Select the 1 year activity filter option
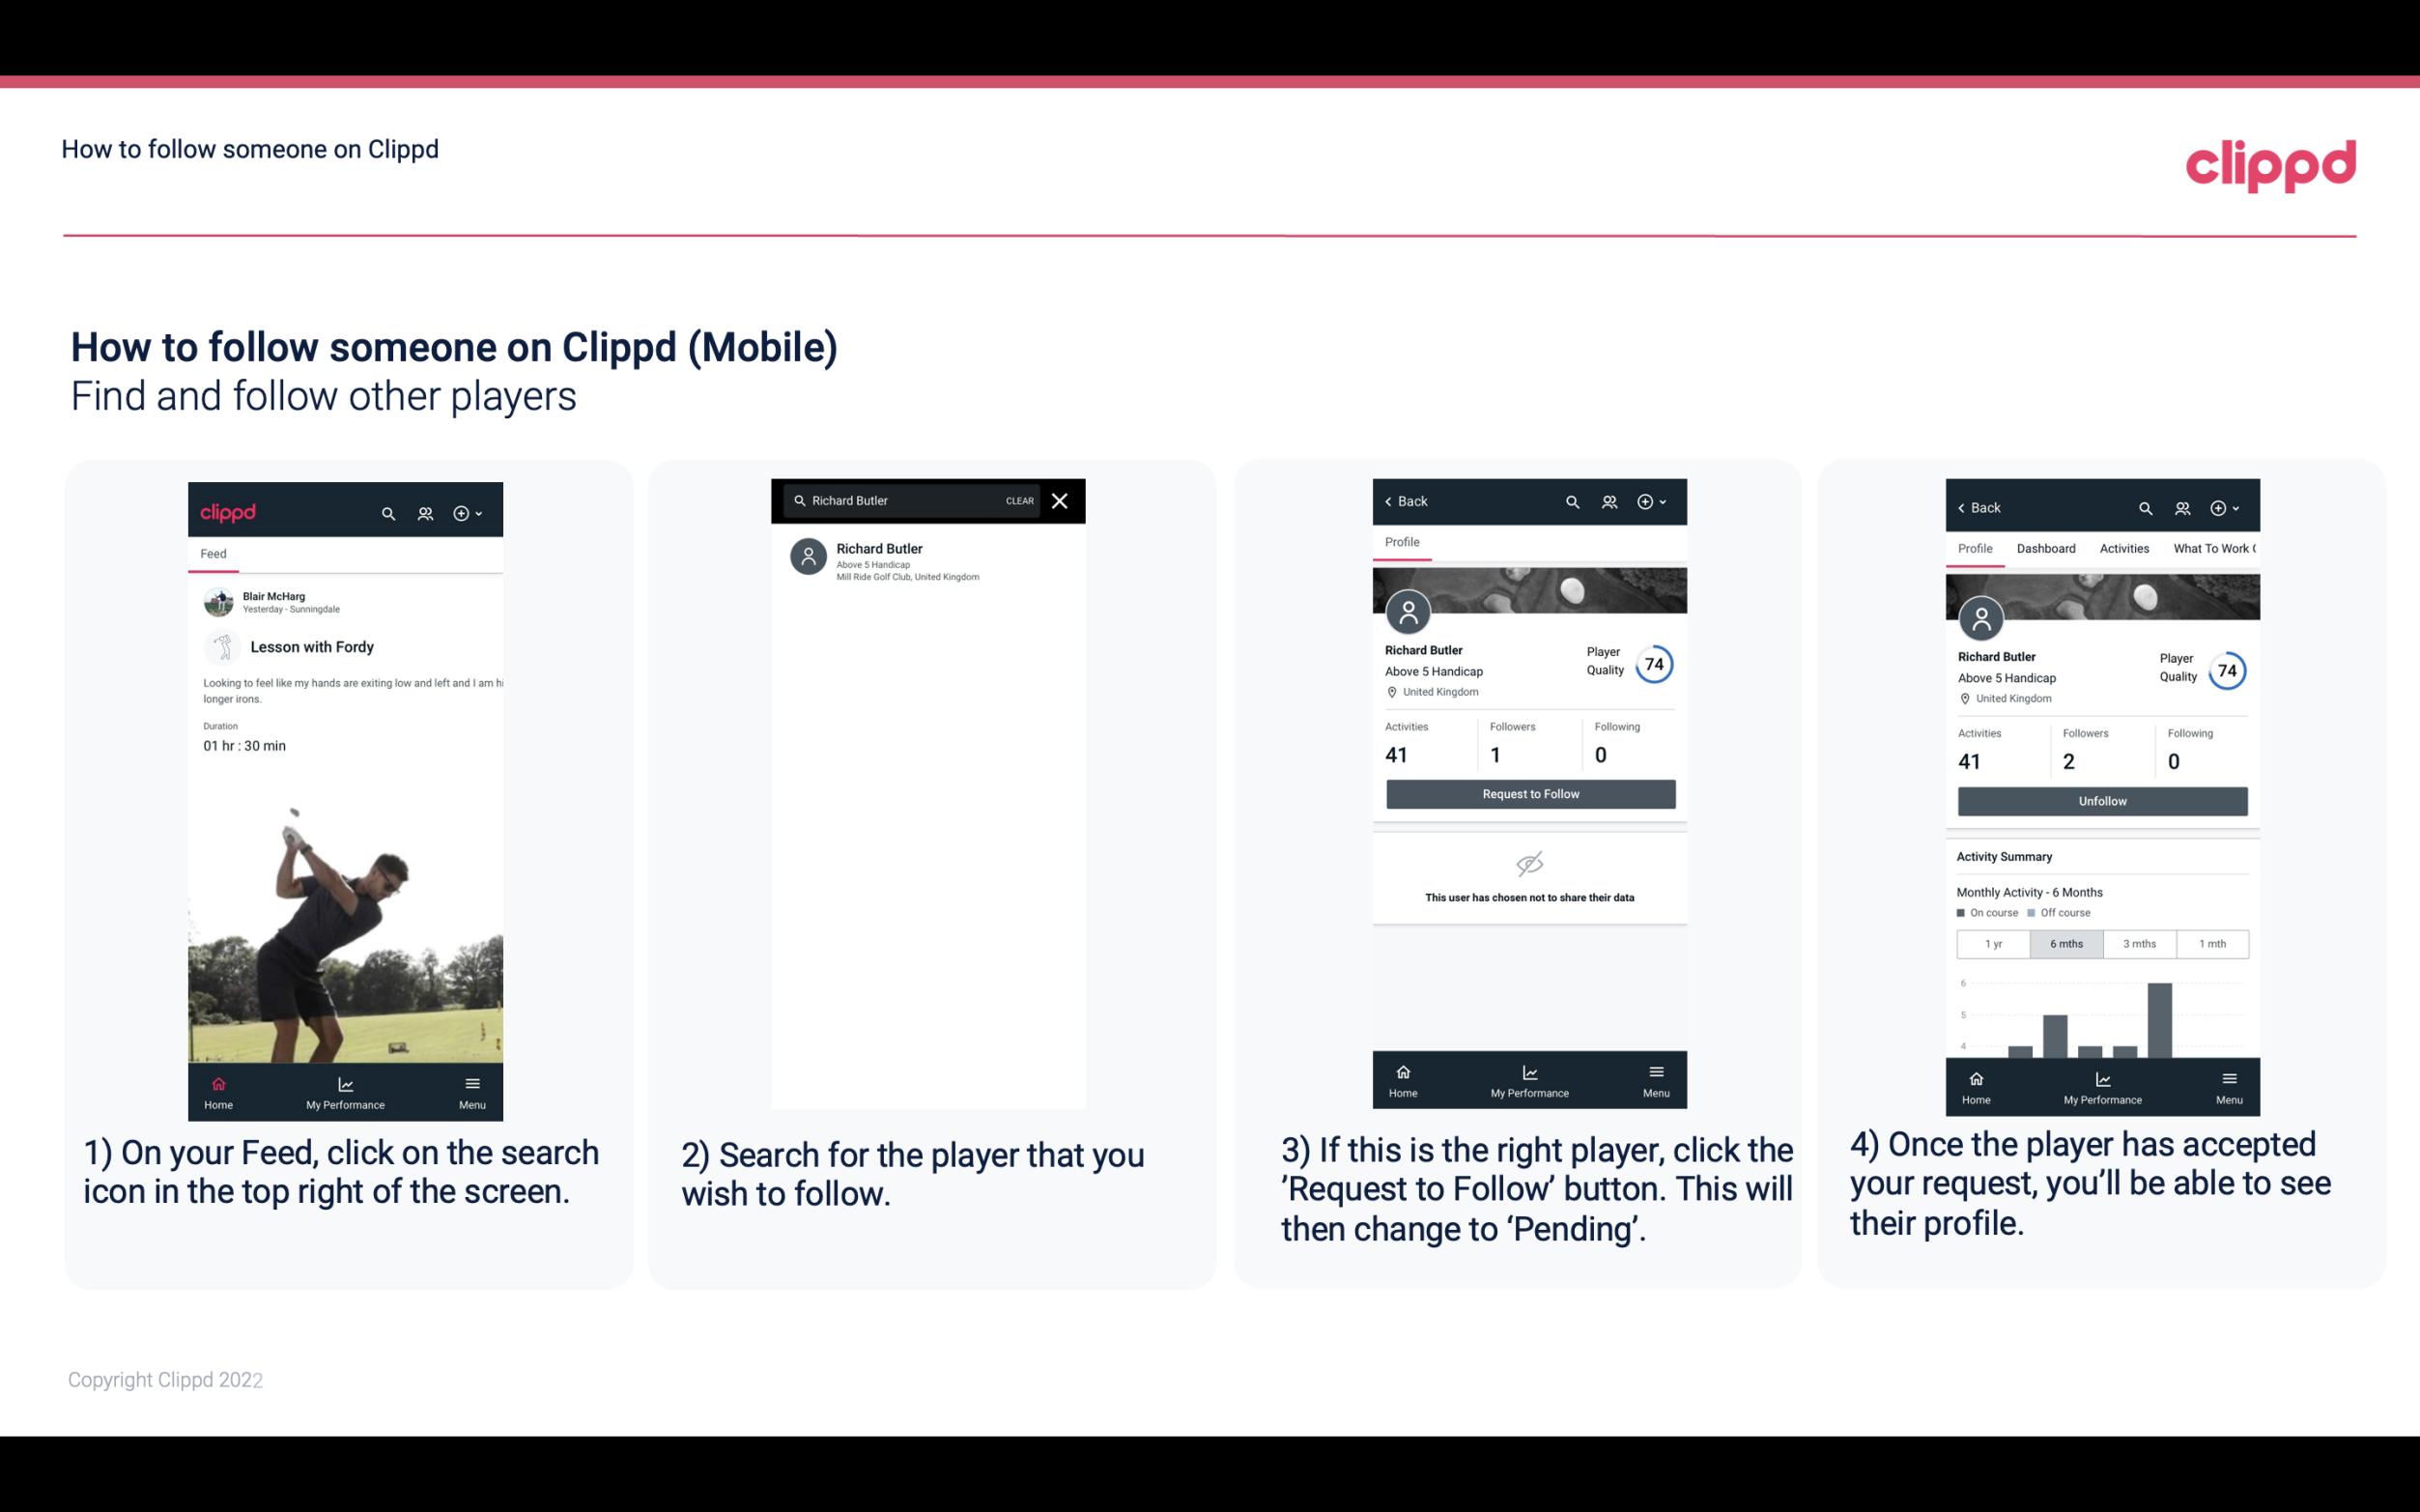 click(x=1993, y=942)
